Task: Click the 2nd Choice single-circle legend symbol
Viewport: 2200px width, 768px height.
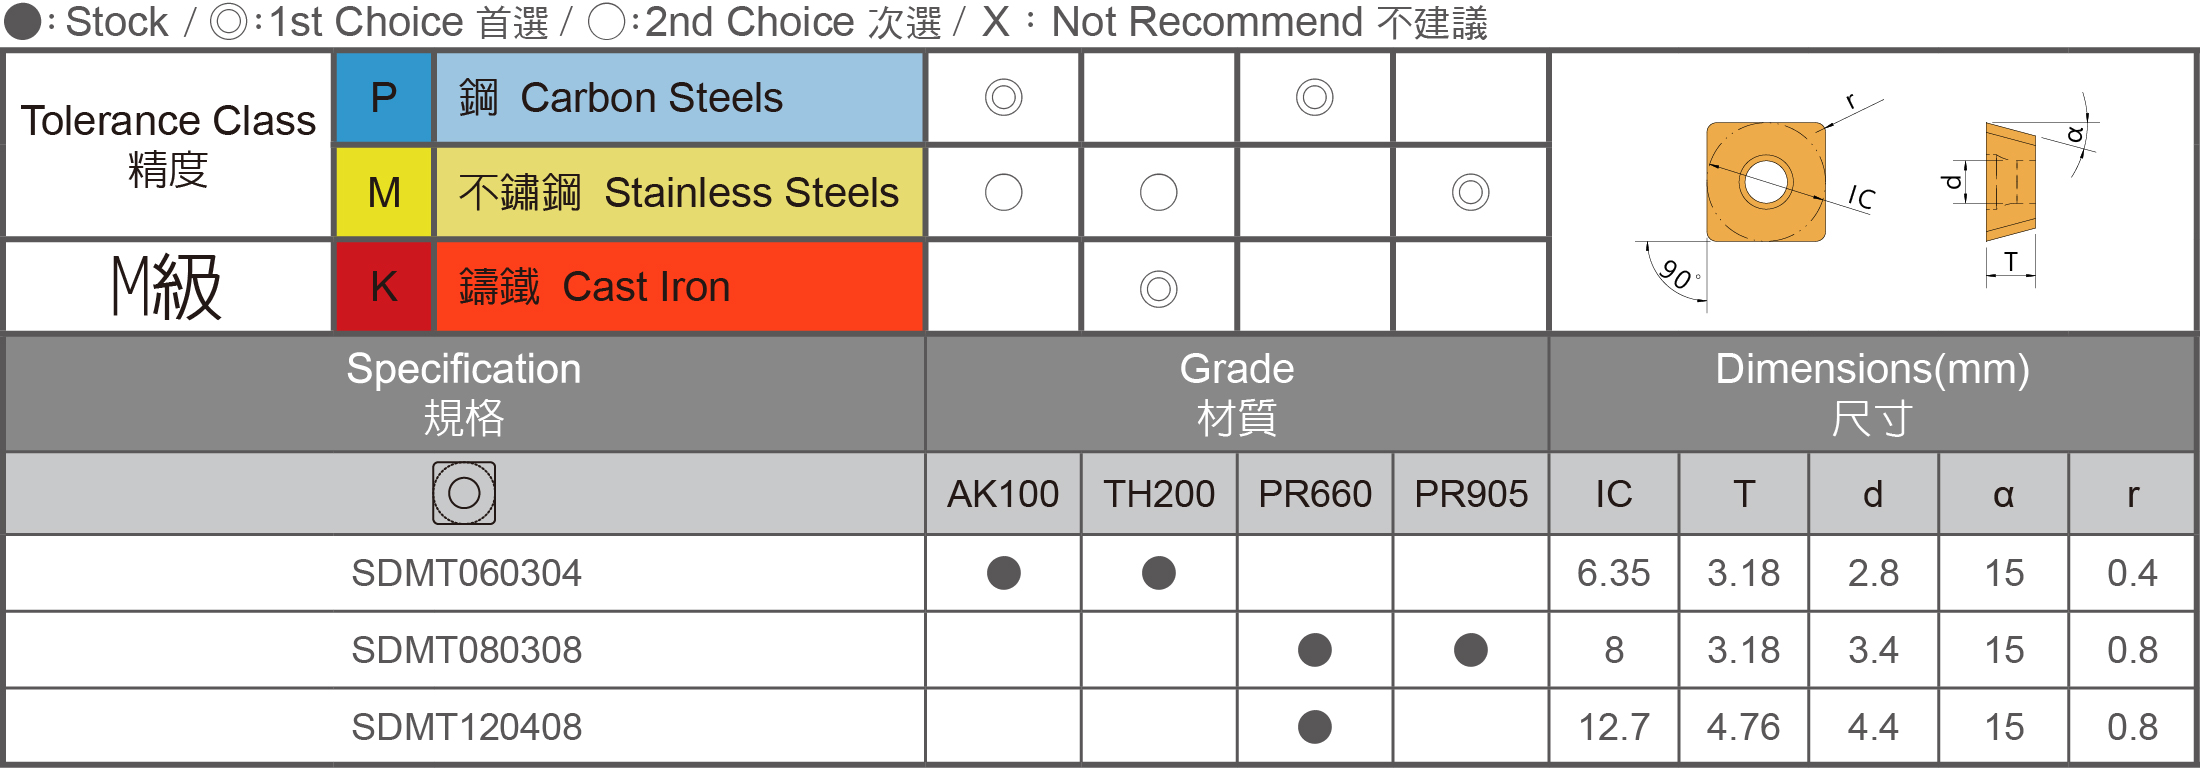Action: click(x=606, y=22)
